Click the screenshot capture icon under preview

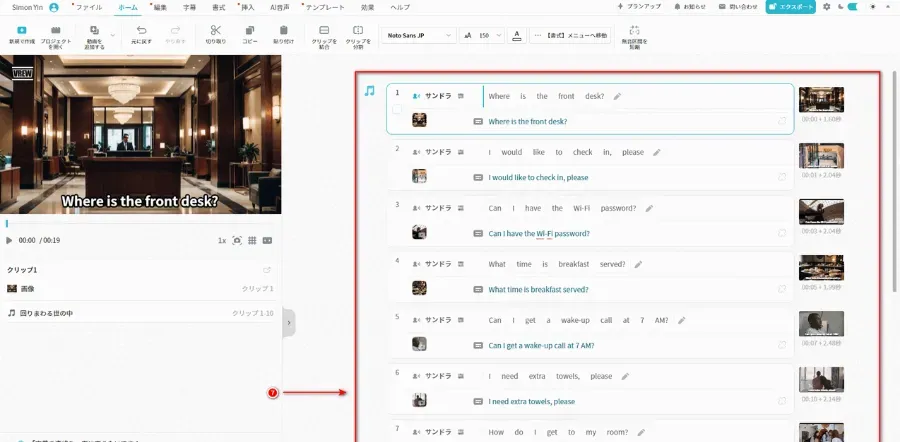click(x=237, y=241)
